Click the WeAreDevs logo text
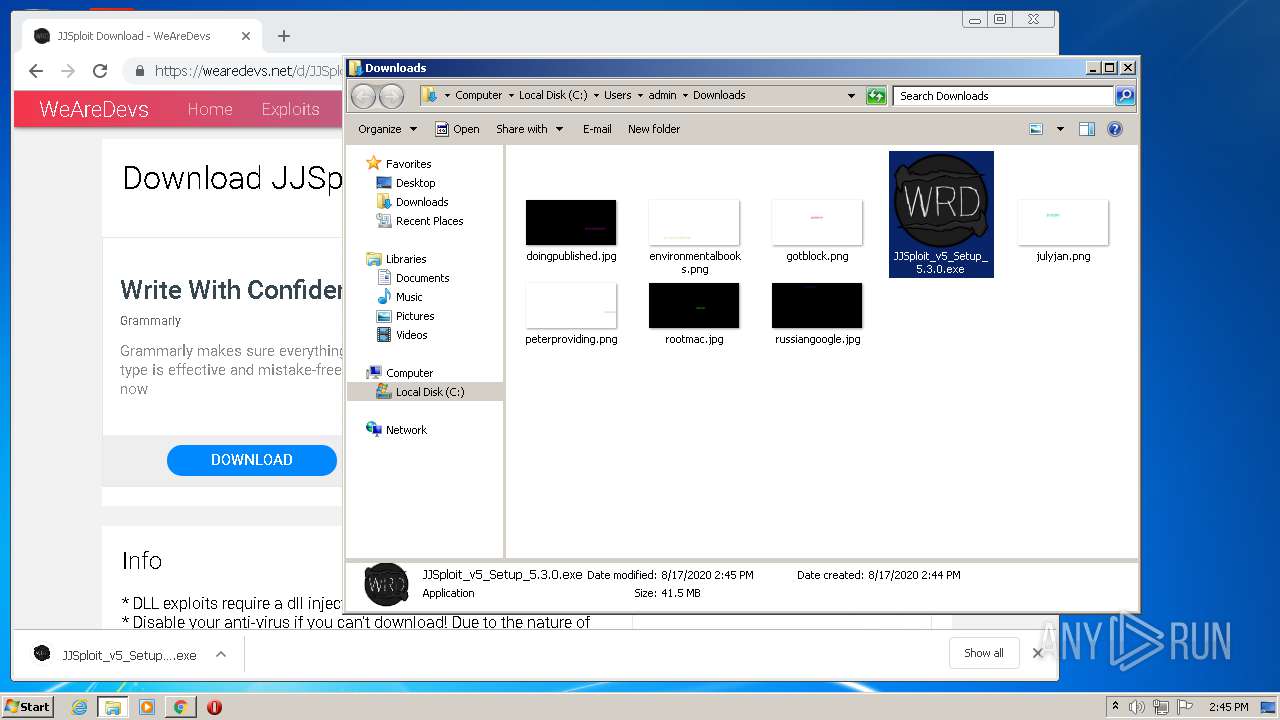1280x720 pixels. [94, 109]
